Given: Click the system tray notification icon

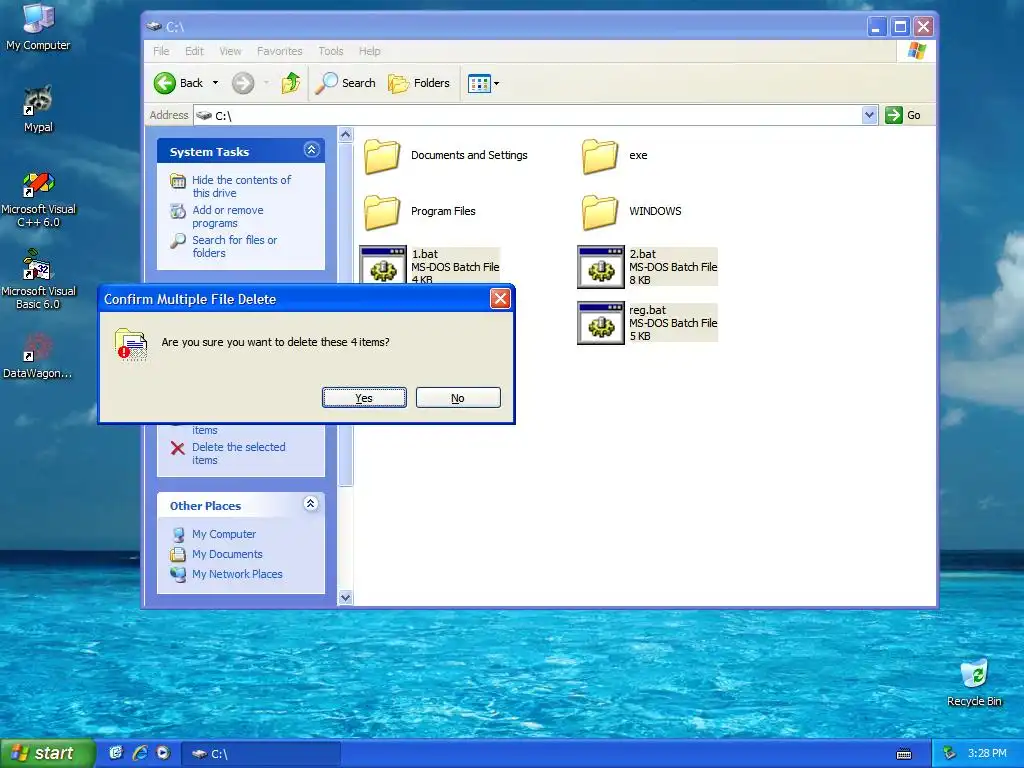Looking at the screenshot, I should (x=950, y=754).
